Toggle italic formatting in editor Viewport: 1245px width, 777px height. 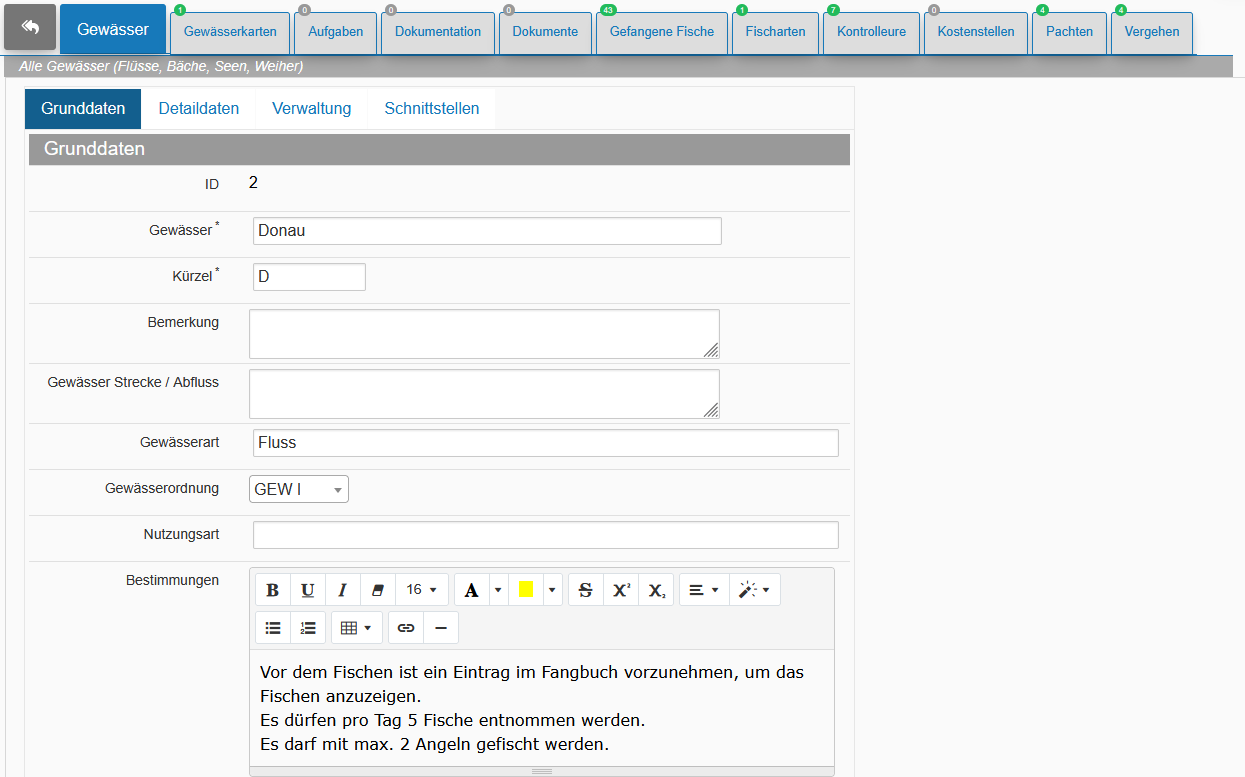pyautogui.click(x=342, y=590)
